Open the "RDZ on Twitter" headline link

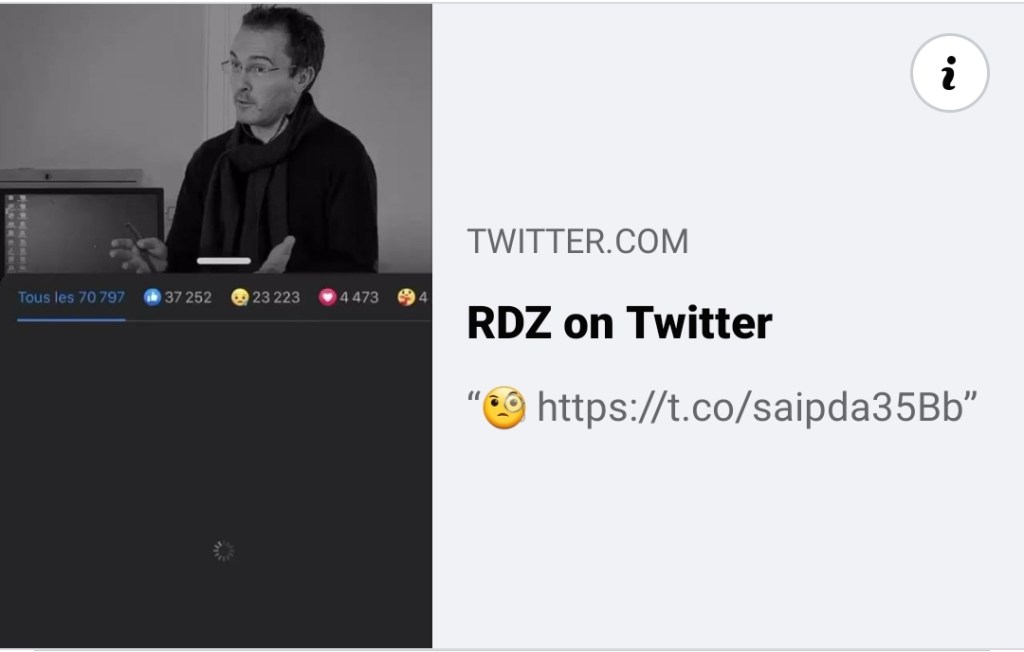click(620, 323)
